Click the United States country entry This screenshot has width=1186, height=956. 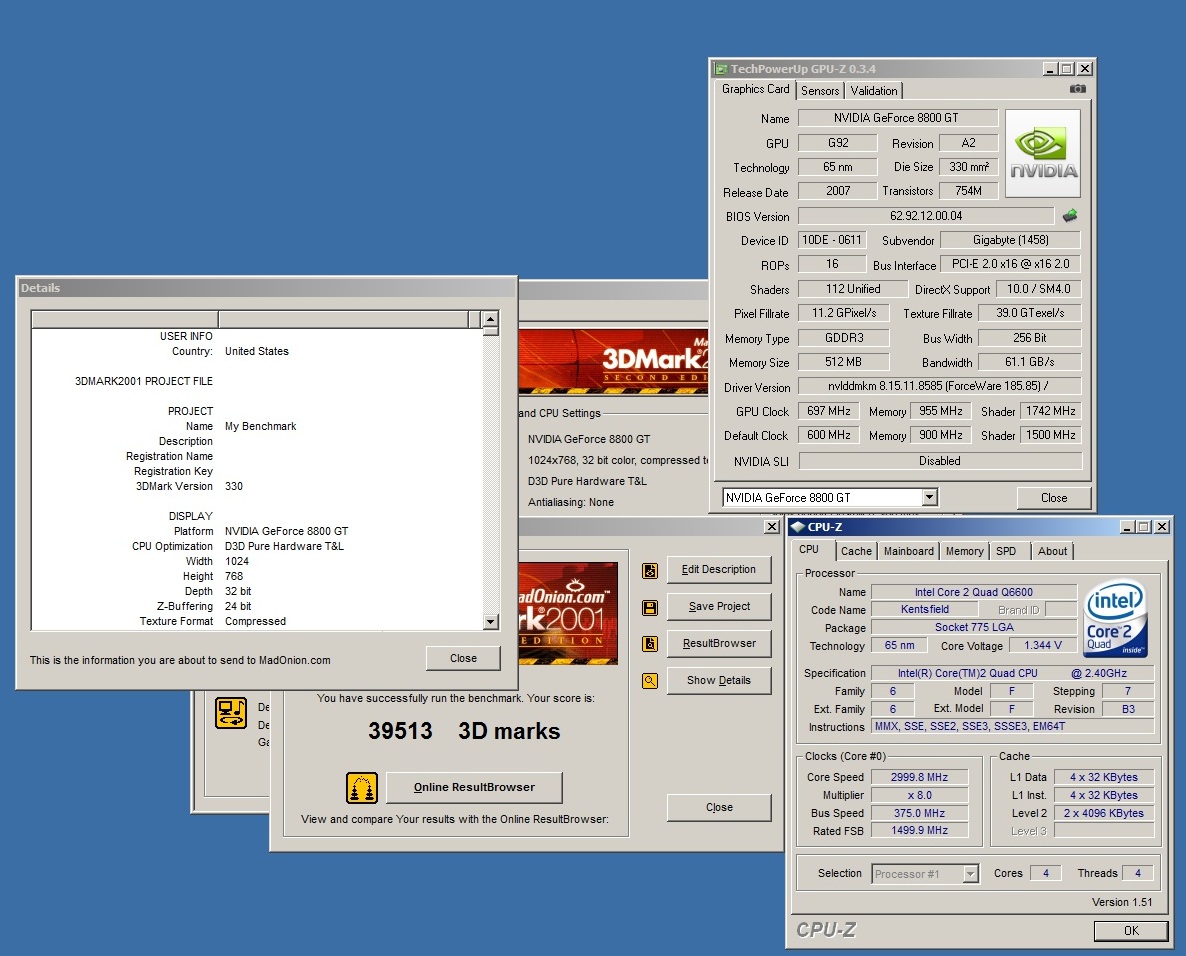256,351
